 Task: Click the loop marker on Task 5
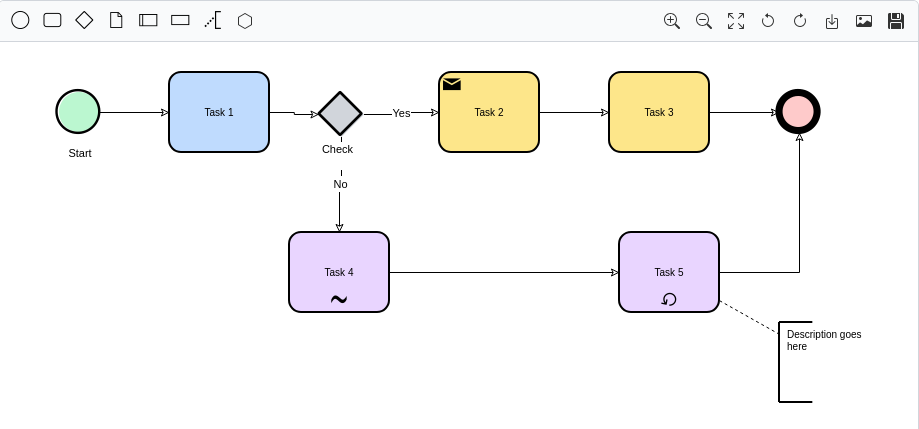[x=669, y=299]
